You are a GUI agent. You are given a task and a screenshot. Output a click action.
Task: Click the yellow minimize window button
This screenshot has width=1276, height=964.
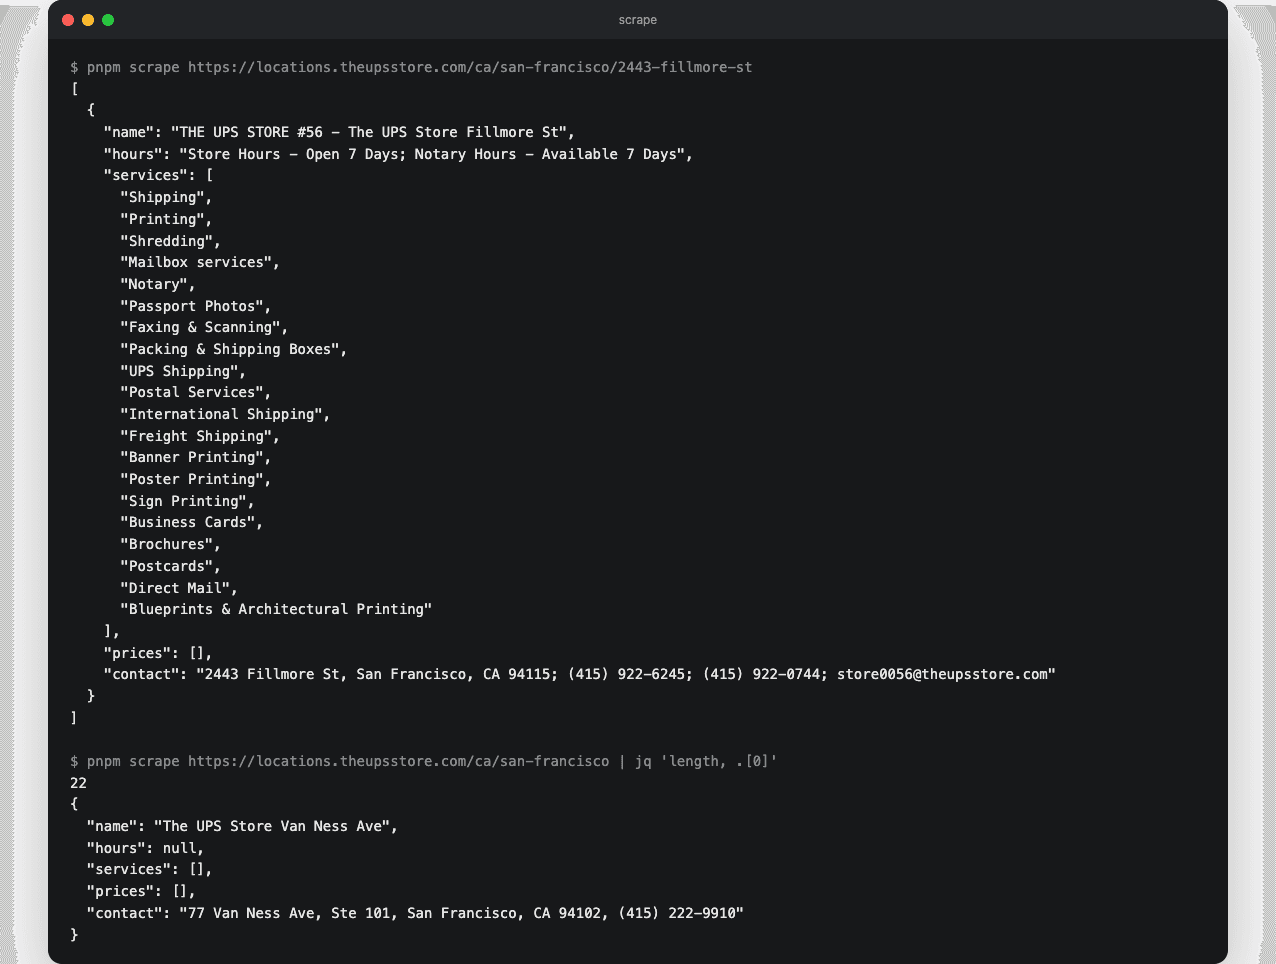(88, 20)
